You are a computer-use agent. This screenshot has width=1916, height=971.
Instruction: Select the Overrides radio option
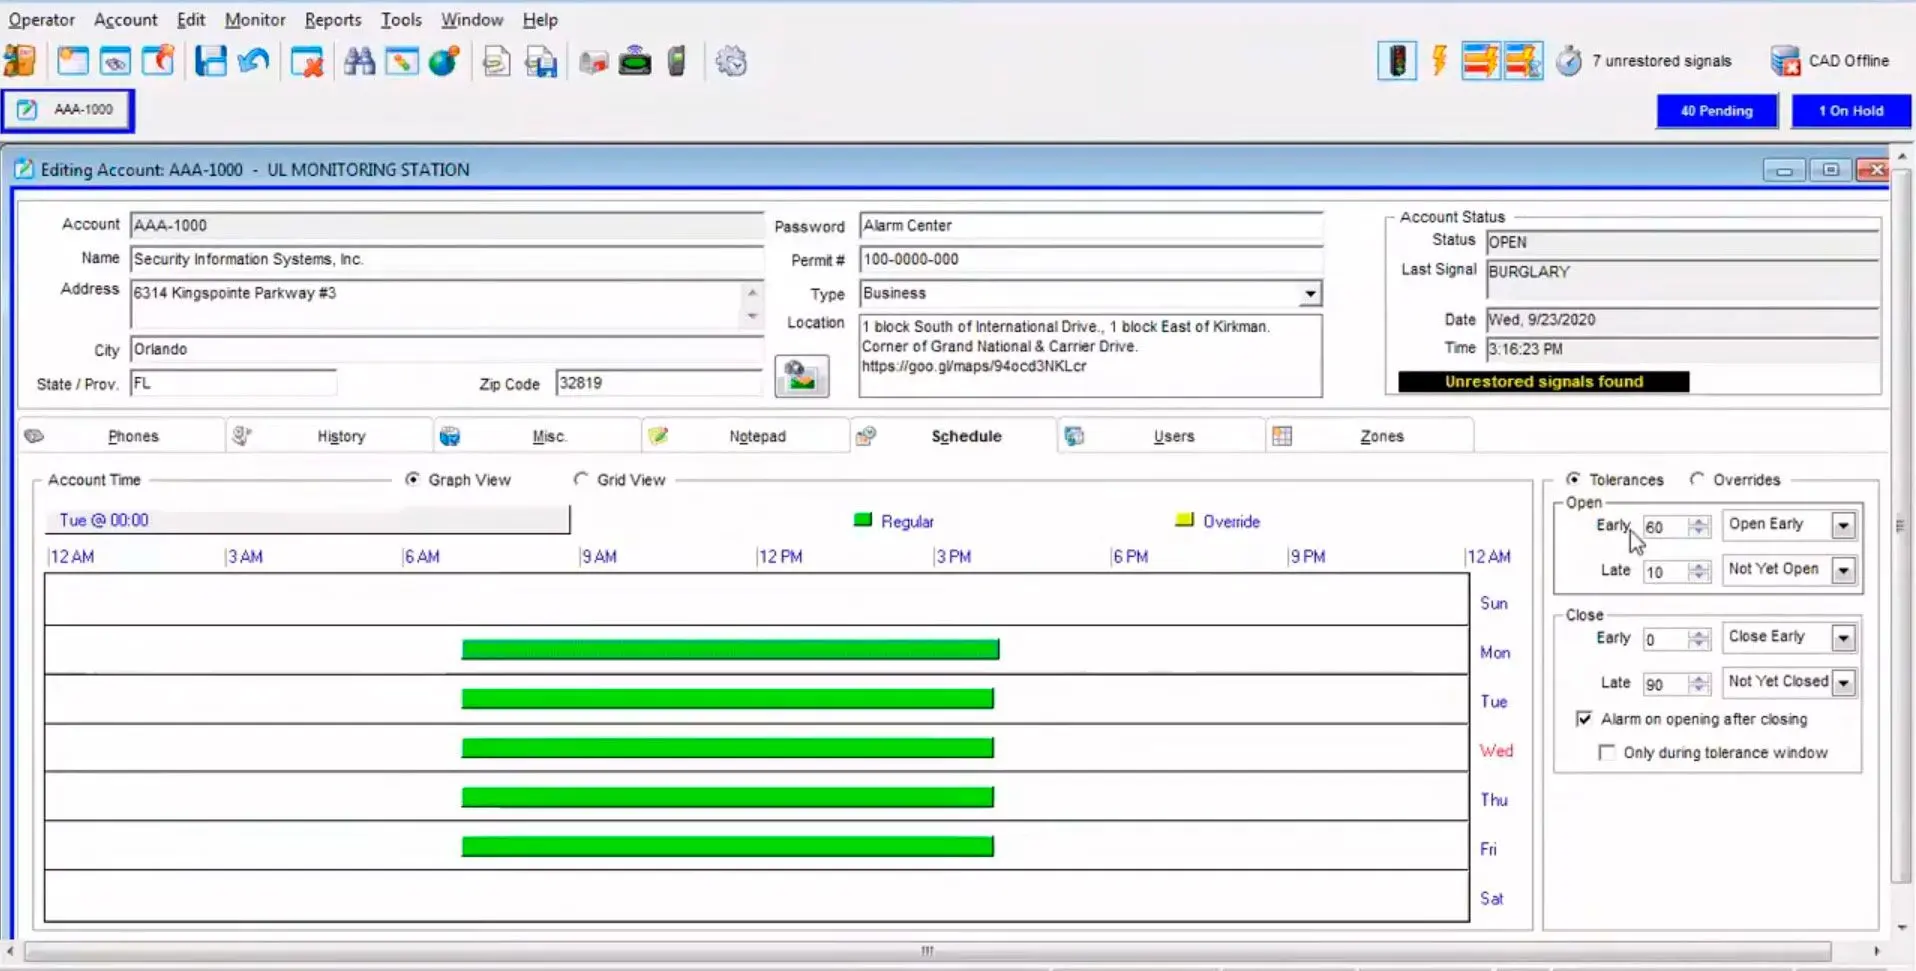(x=1697, y=480)
